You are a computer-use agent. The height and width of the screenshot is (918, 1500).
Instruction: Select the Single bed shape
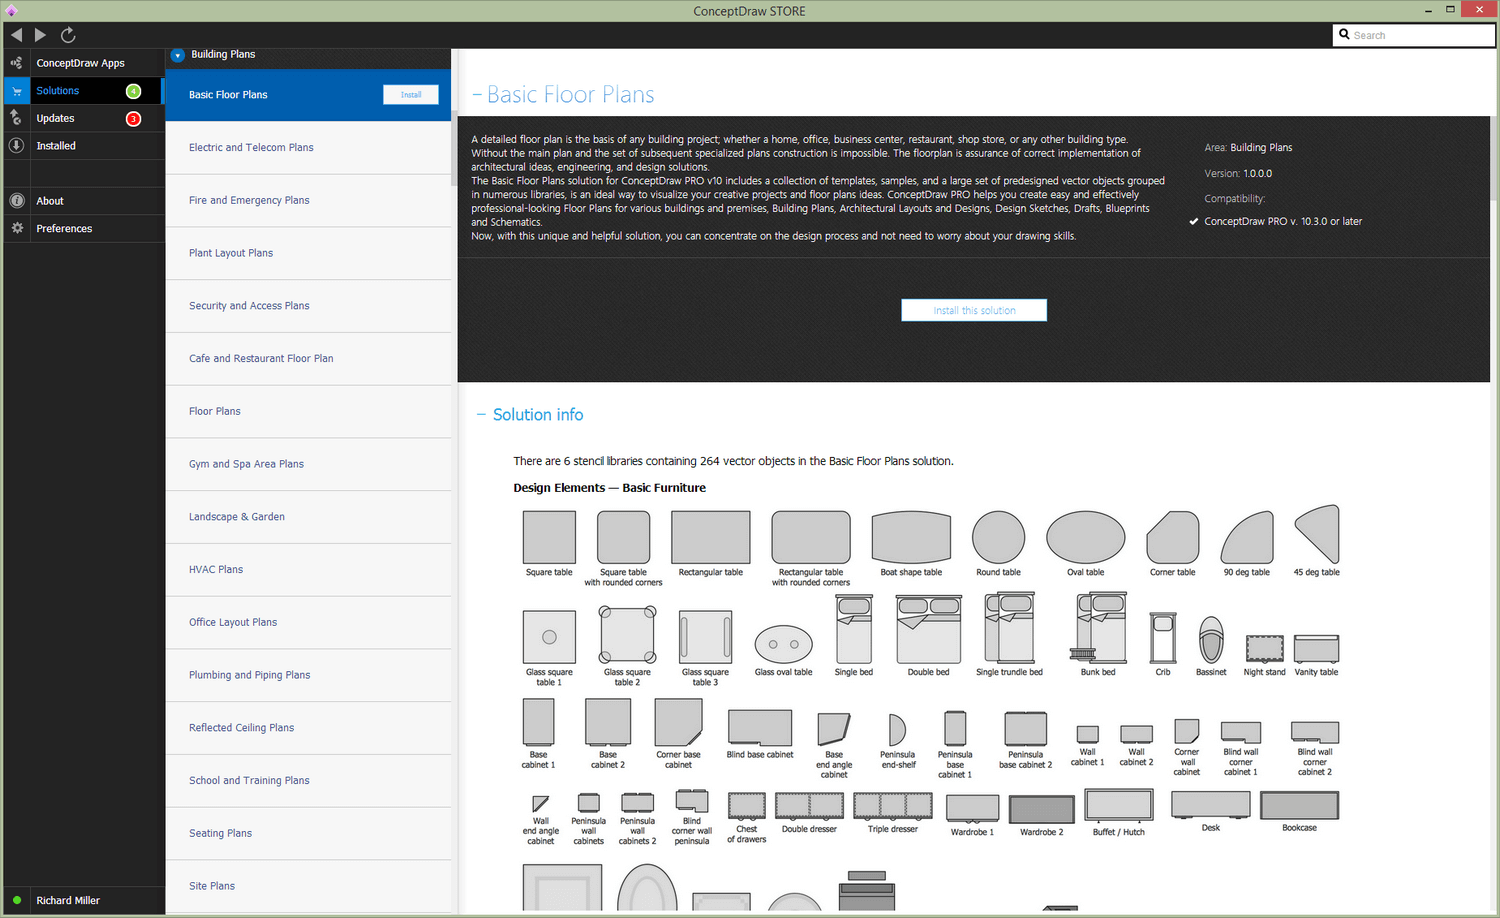[x=854, y=629]
